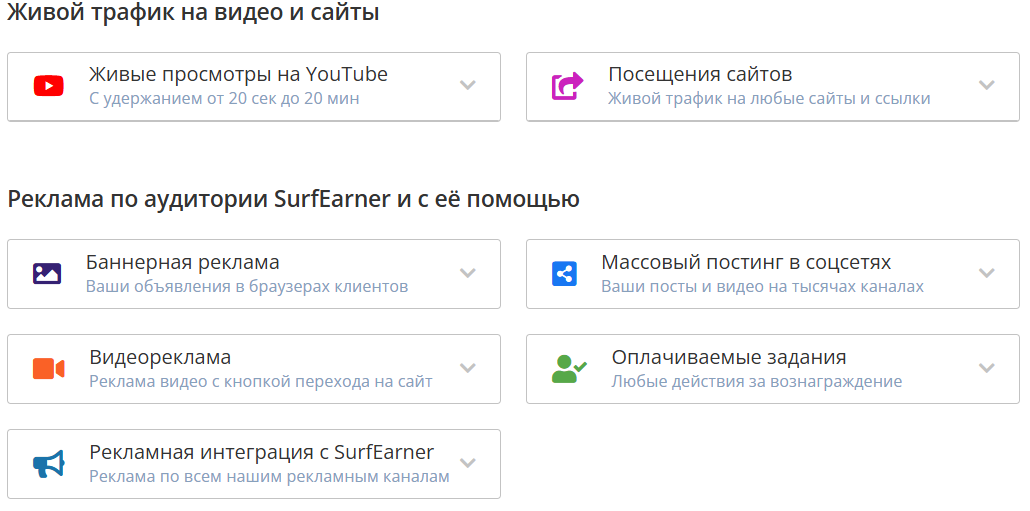Expand the Массовый постинг в соцсетях chevron
This screenshot has height=511, width=1030.
[x=987, y=273]
